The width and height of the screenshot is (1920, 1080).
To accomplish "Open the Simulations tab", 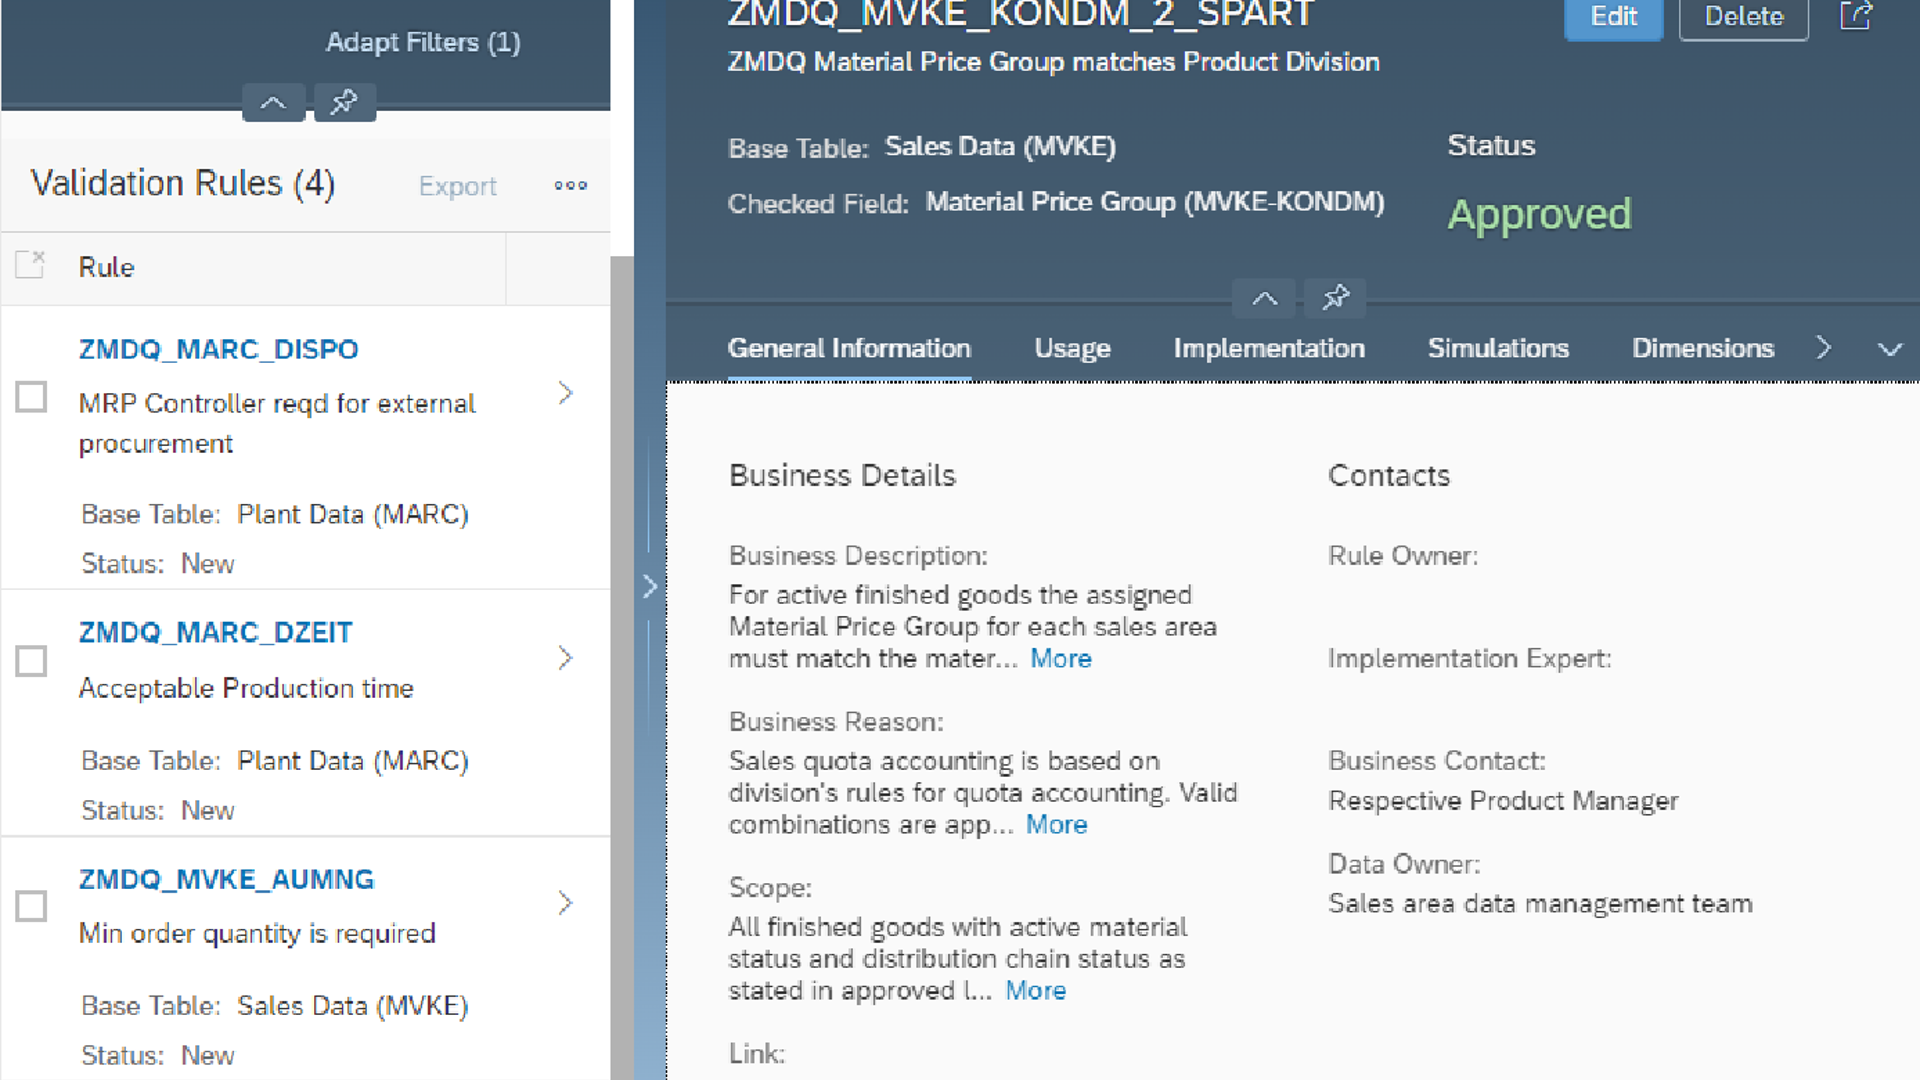I will point(1497,348).
